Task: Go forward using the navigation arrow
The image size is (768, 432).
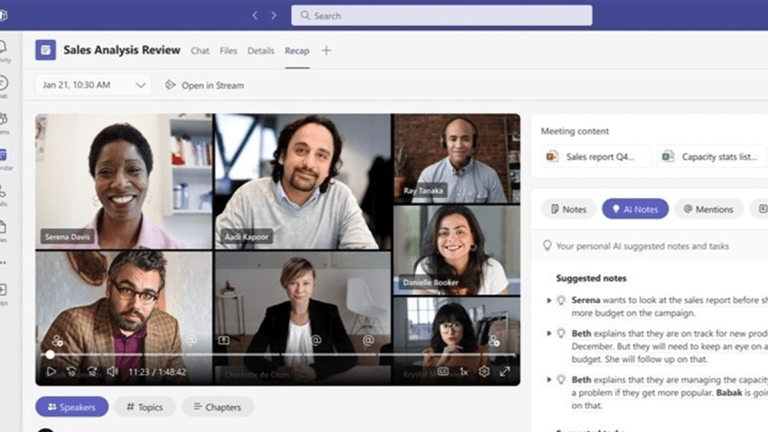Action: (x=275, y=15)
